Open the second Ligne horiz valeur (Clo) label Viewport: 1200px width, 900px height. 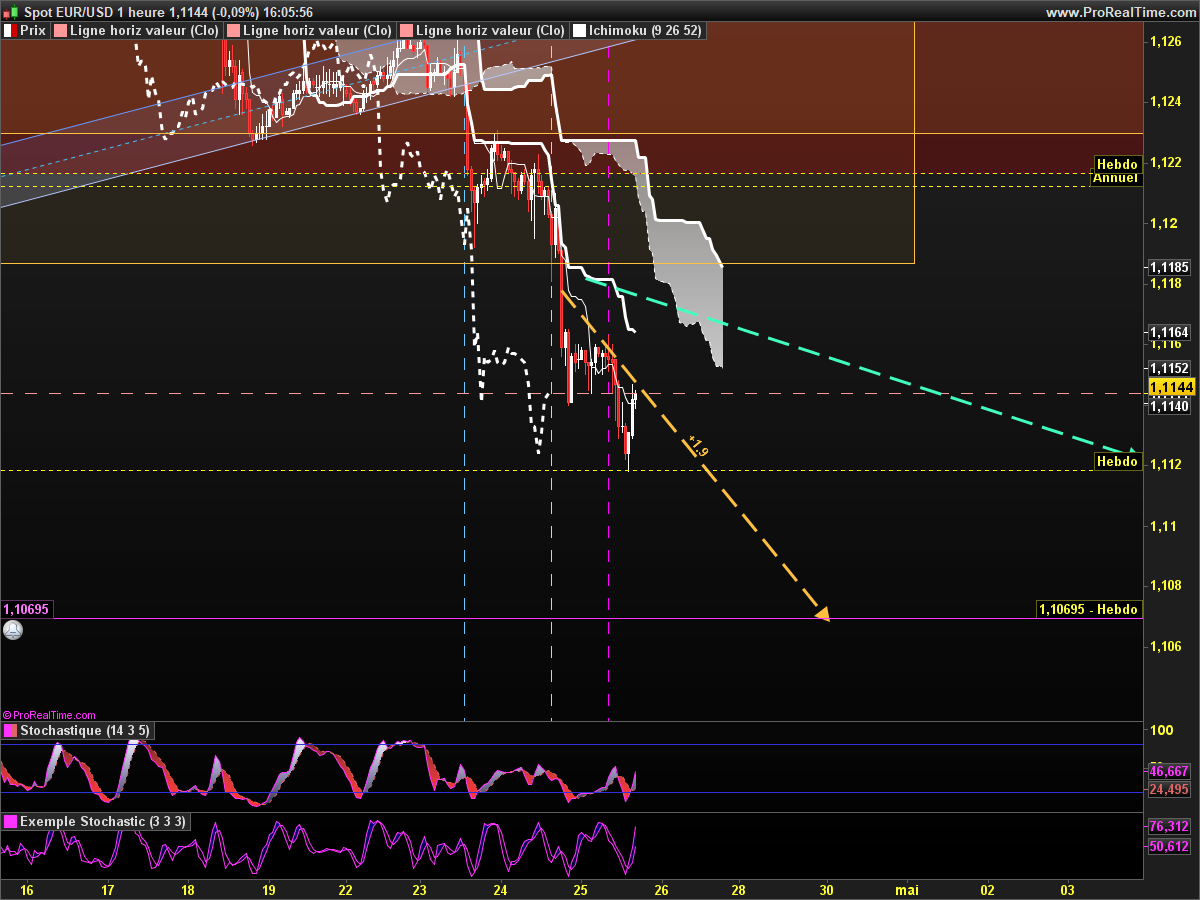point(318,31)
